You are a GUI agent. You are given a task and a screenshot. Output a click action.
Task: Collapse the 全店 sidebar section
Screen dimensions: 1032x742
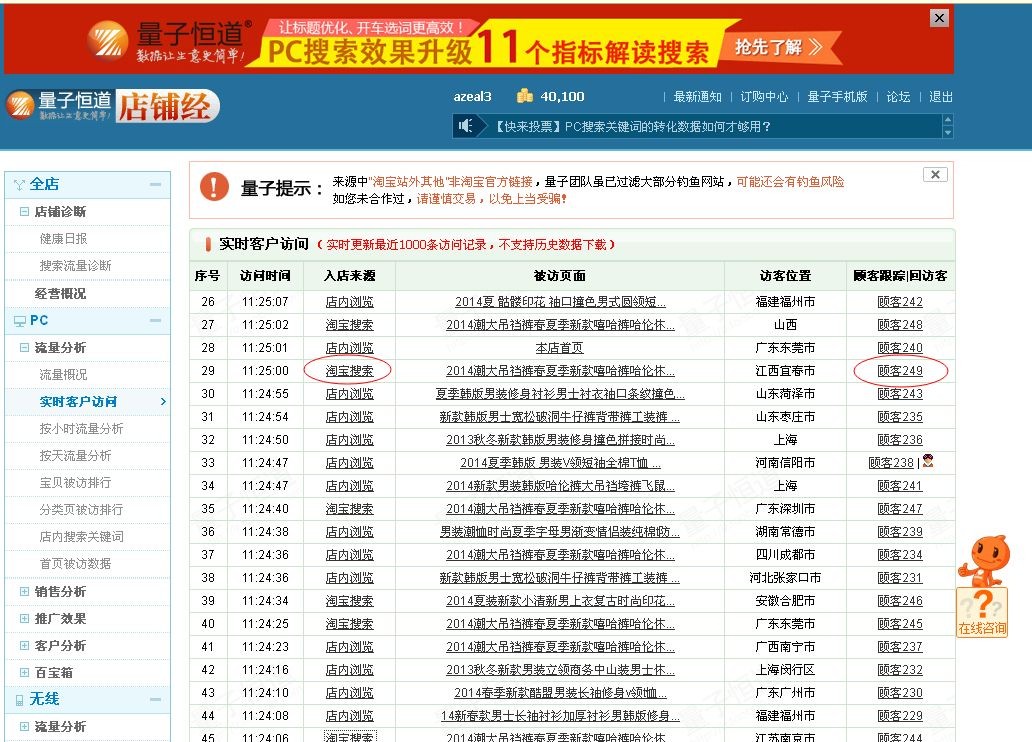(155, 184)
